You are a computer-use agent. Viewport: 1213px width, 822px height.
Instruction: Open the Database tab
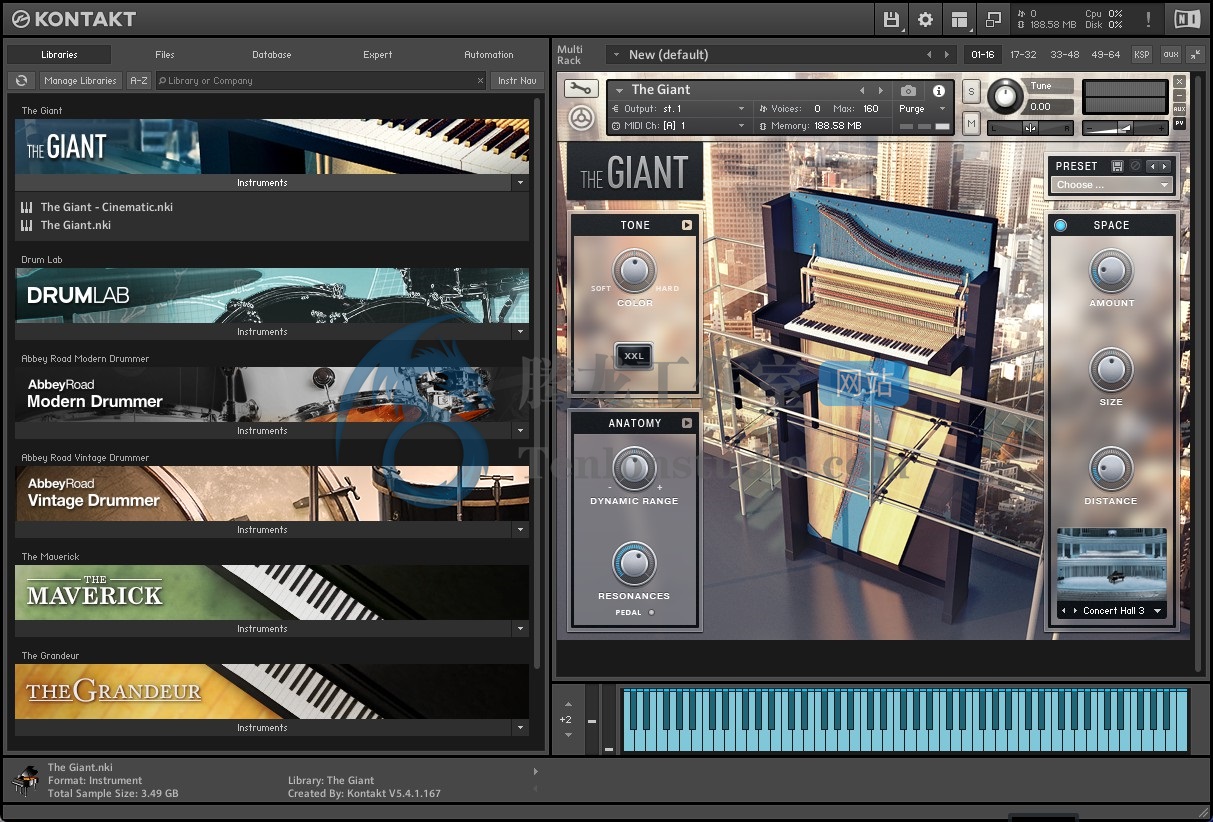[x=271, y=55]
